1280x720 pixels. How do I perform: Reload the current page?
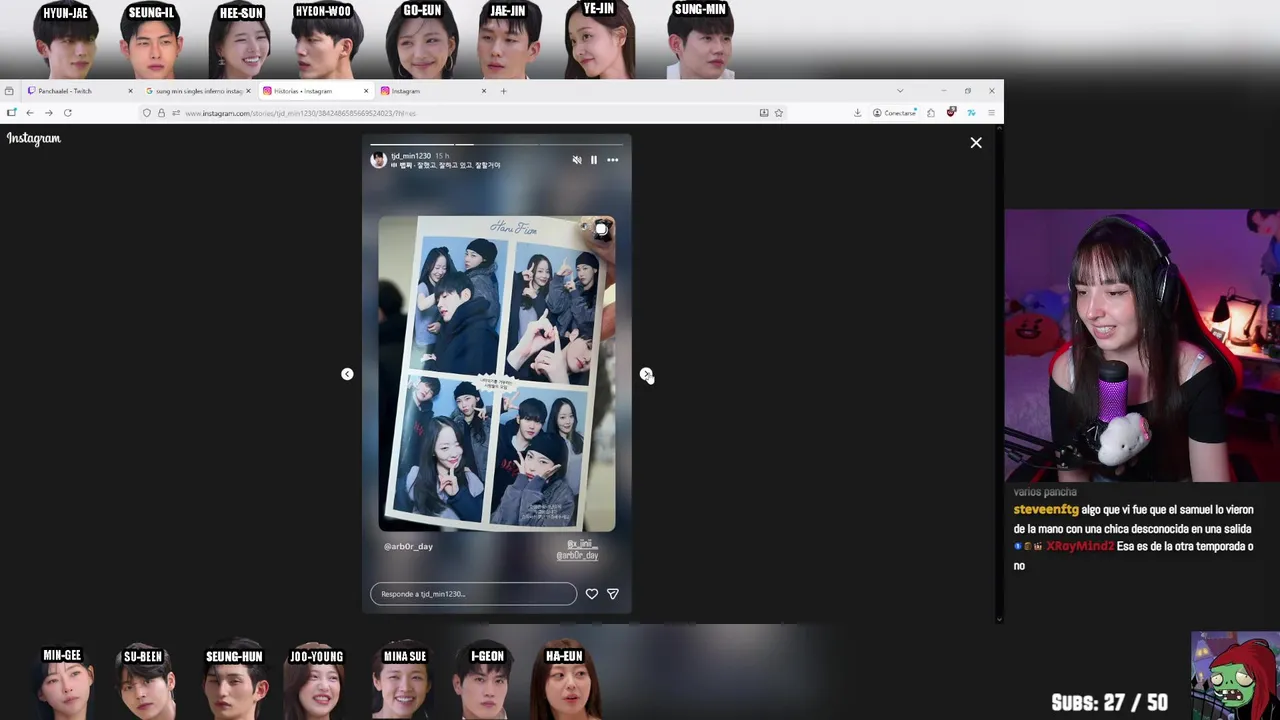pos(67,113)
